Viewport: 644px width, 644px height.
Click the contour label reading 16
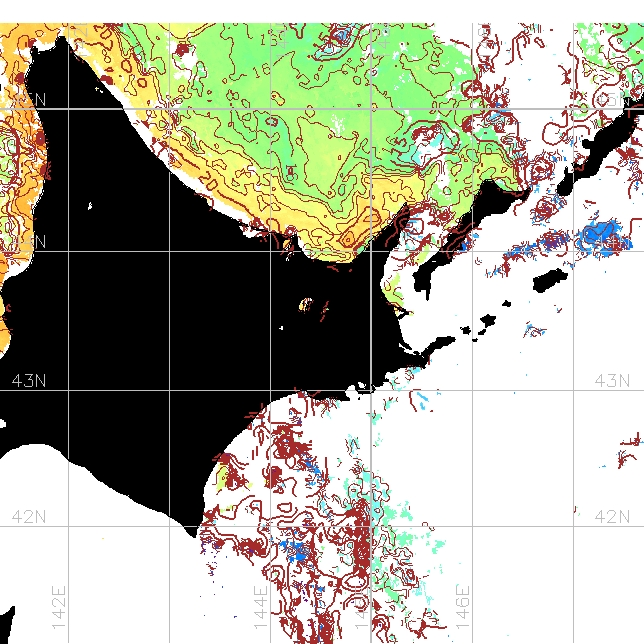pos(261,71)
